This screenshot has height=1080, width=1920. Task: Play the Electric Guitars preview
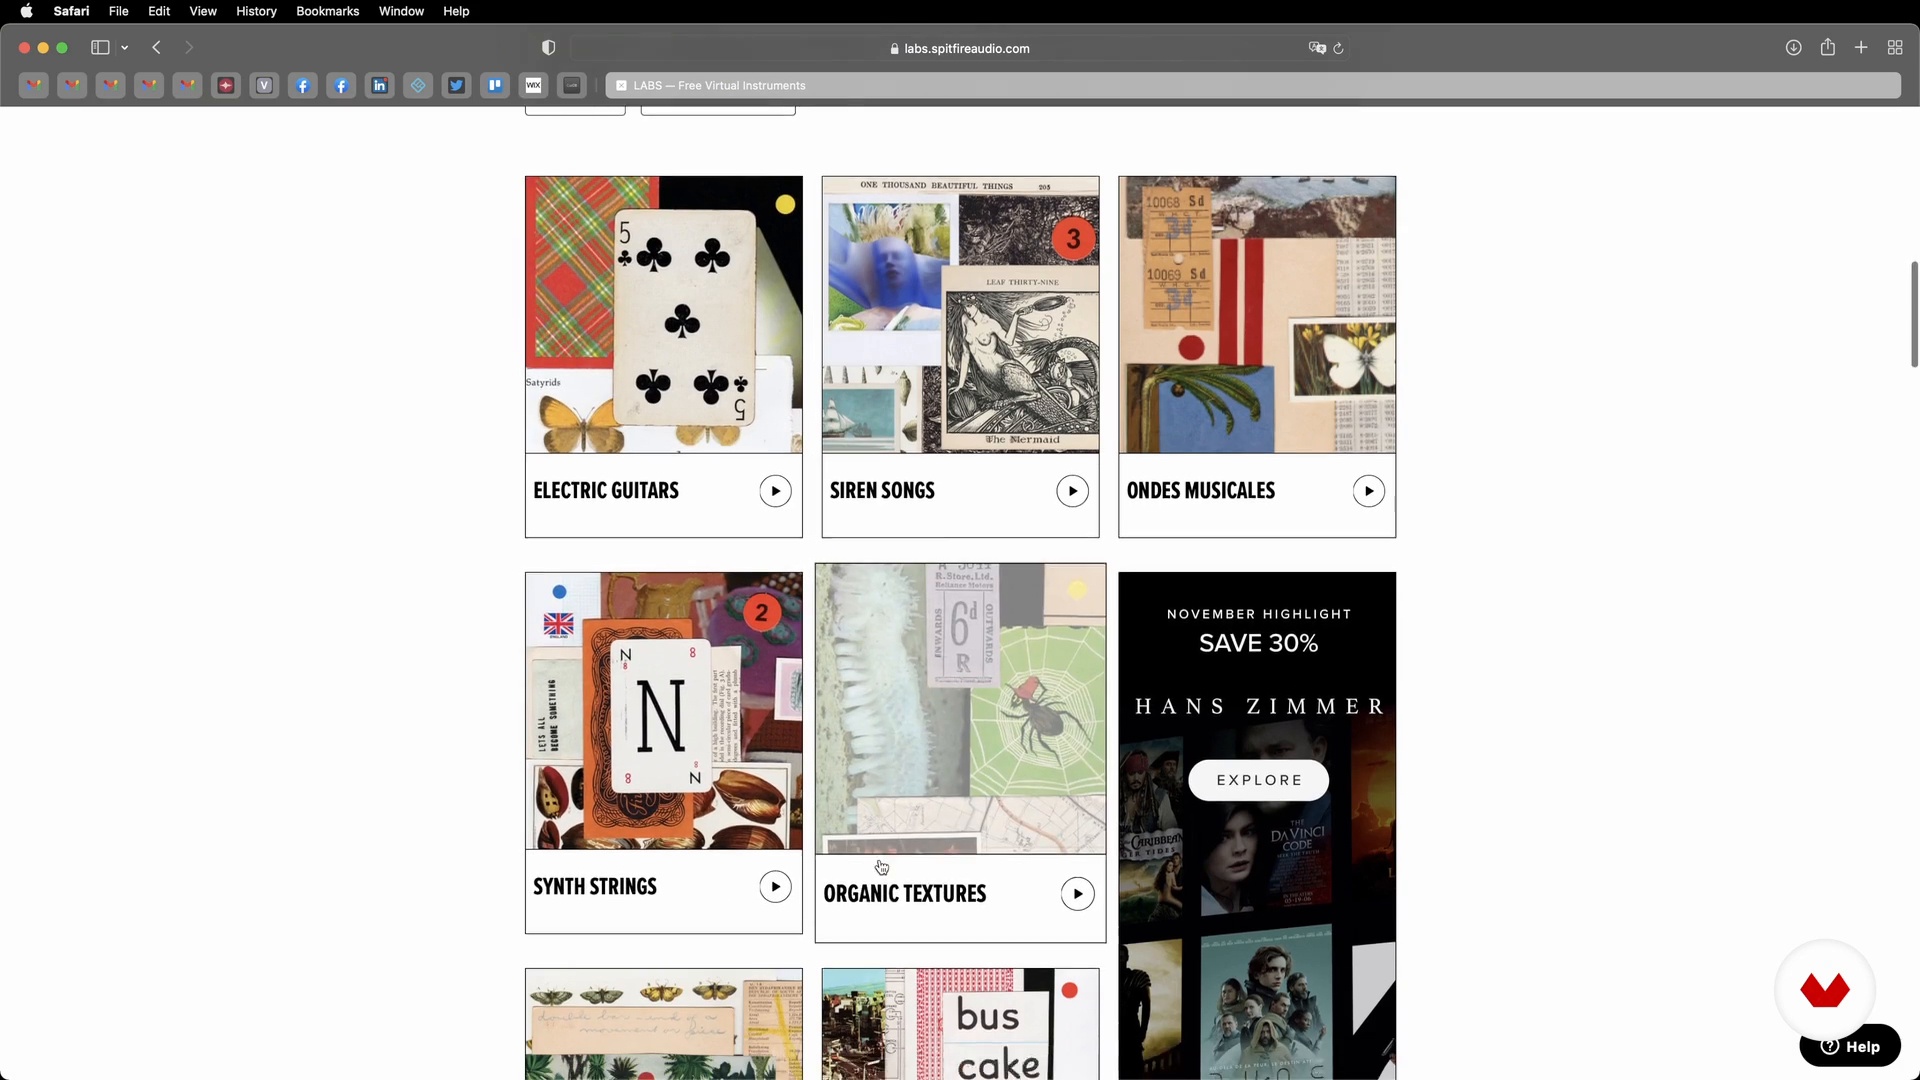coord(775,491)
